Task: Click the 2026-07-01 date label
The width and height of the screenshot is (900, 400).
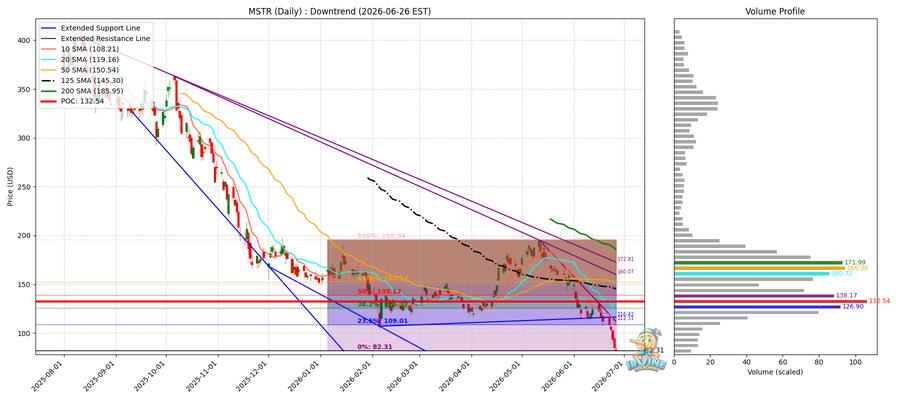Action: 610,375
